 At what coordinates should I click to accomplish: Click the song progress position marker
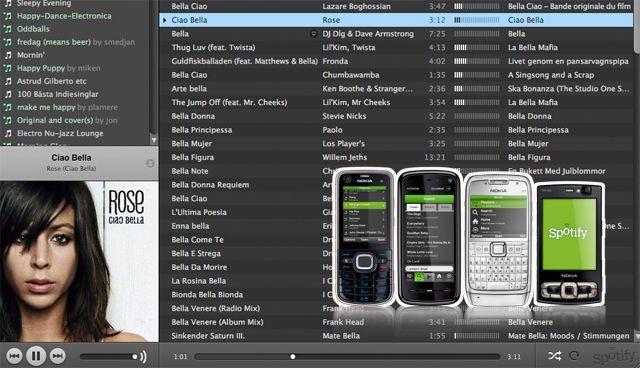tap(293, 357)
